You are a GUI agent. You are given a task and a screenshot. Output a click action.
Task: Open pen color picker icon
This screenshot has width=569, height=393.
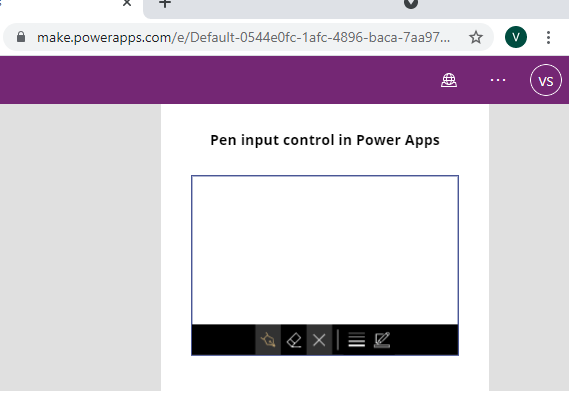pos(382,340)
